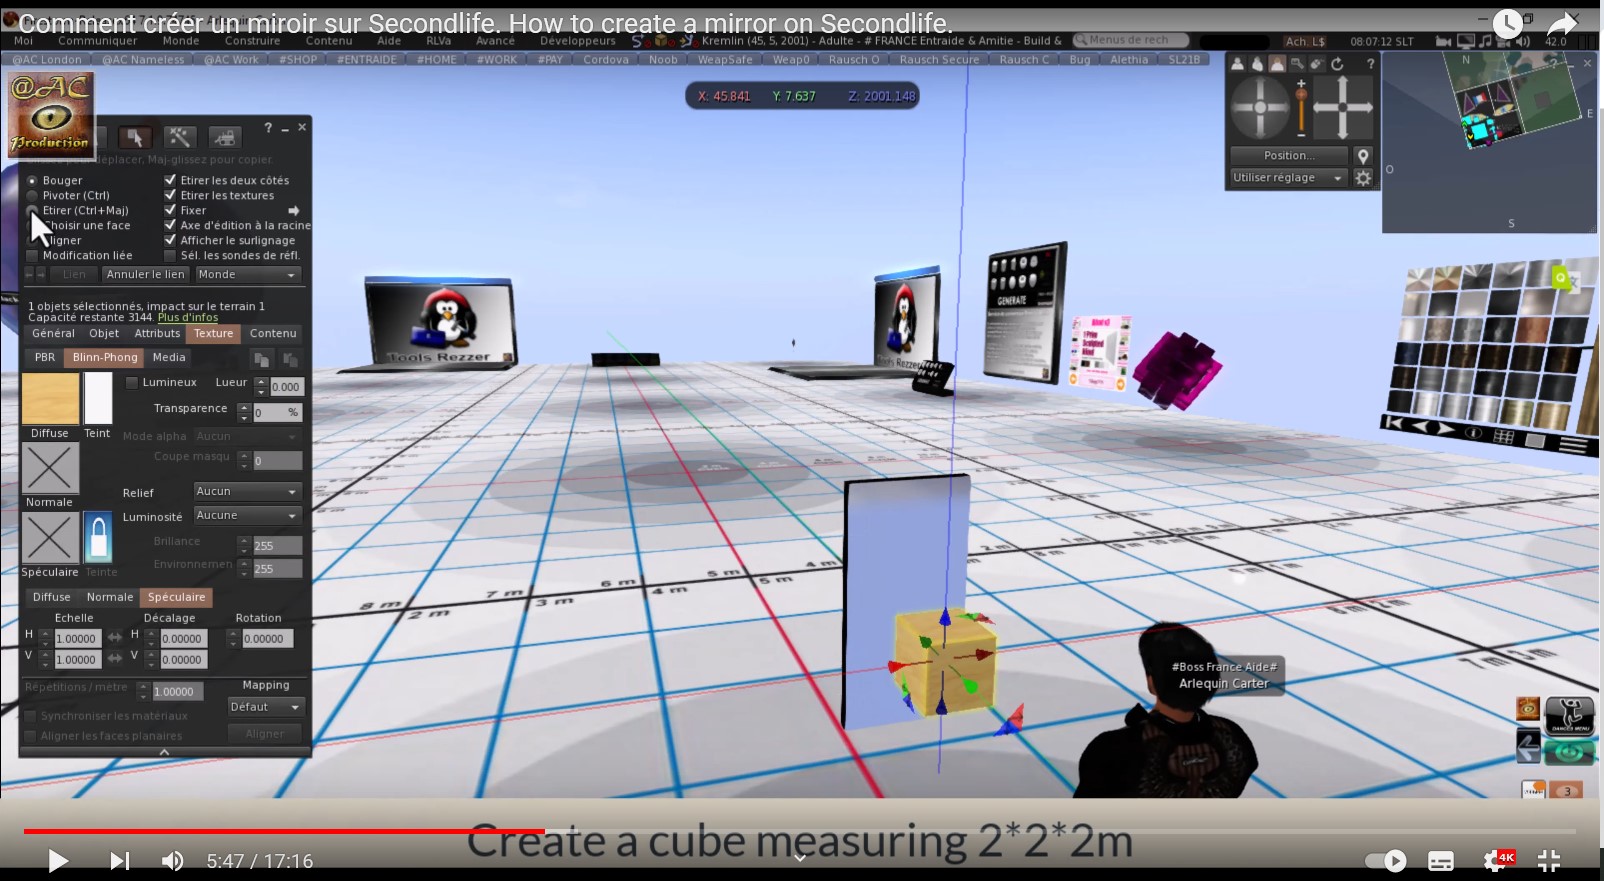
Task: Toggle subtitles/captions button
Action: tap(1440, 861)
